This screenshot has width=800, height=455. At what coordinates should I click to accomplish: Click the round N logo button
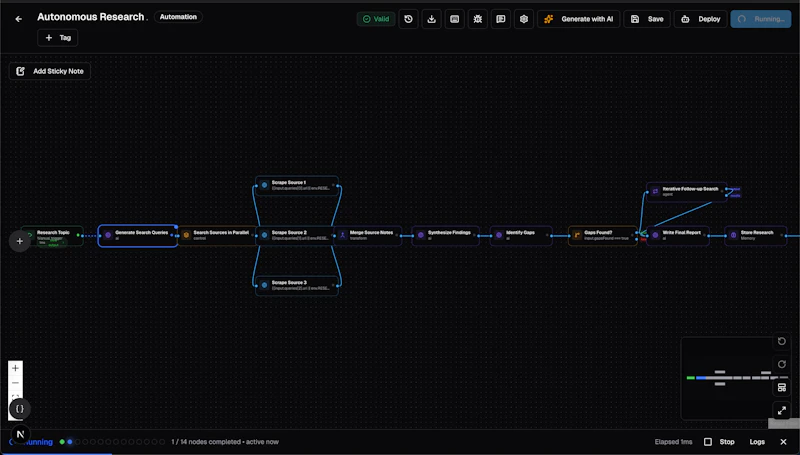pyautogui.click(x=20, y=434)
